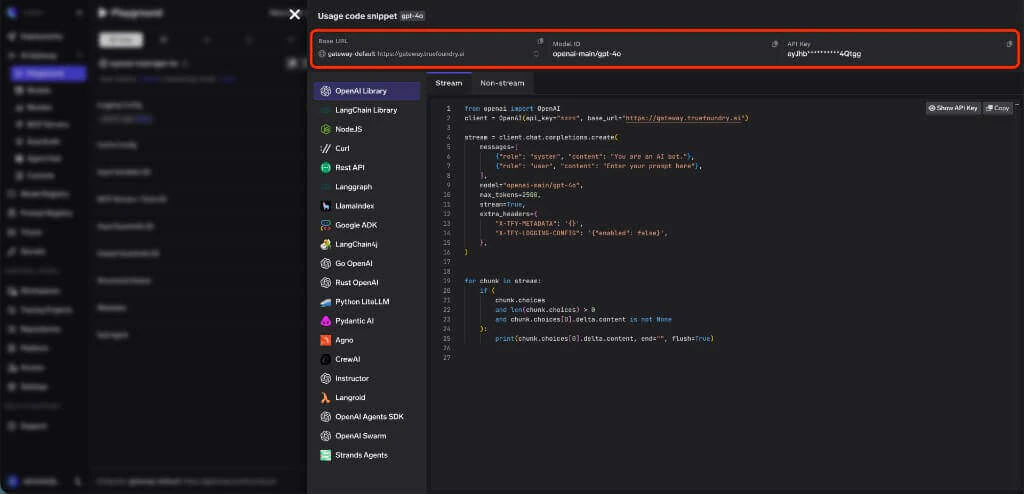Click the Show API Key button

(x=953, y=108)
